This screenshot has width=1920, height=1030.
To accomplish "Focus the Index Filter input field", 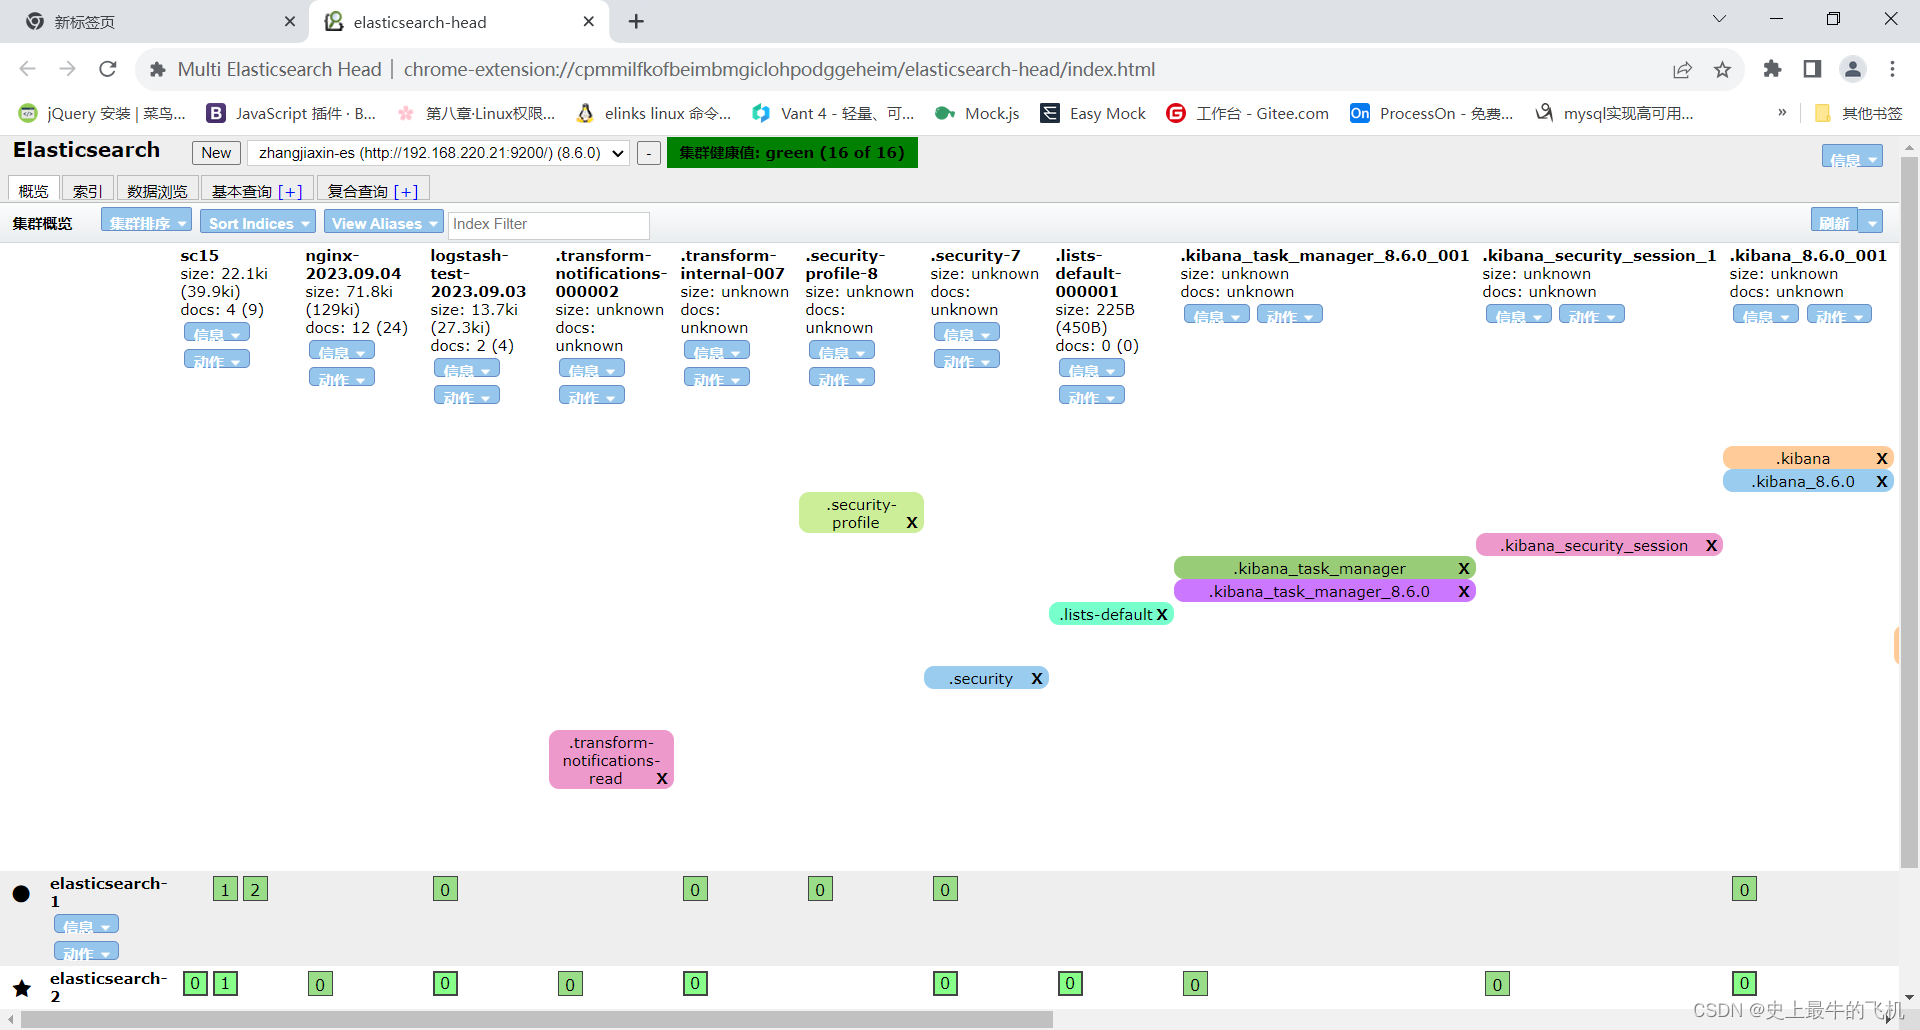I will coord(549,224).
